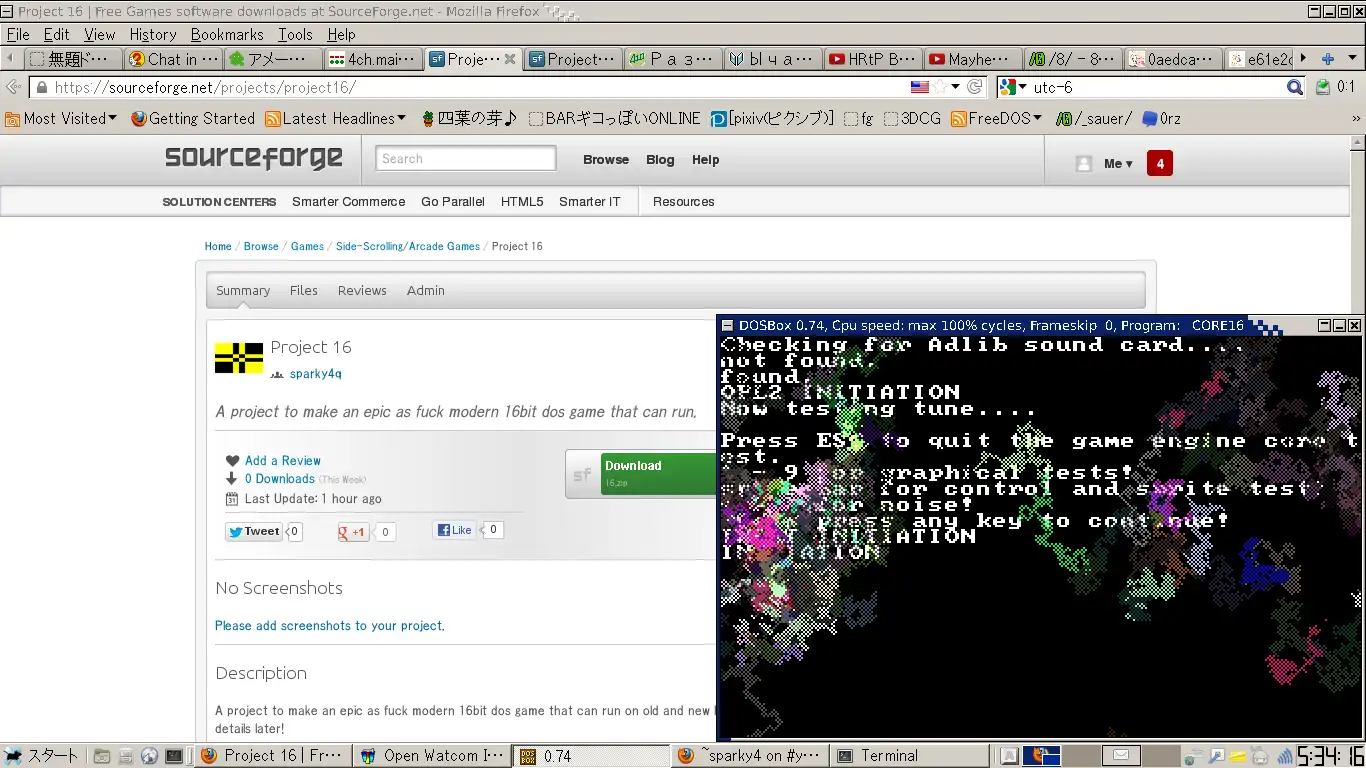Click the Terminal taskbar entry icon
This screenshot has height=768, width=1366.
[845, 756]
